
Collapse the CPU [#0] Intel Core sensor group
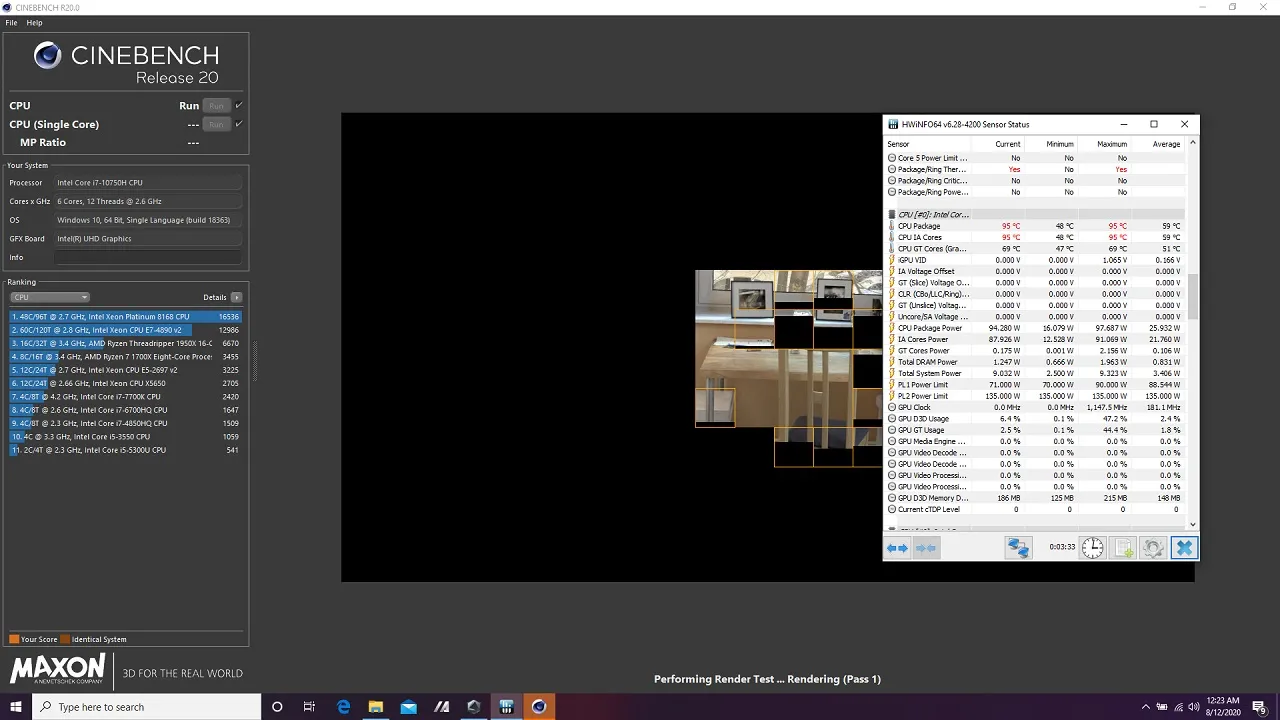891,215
